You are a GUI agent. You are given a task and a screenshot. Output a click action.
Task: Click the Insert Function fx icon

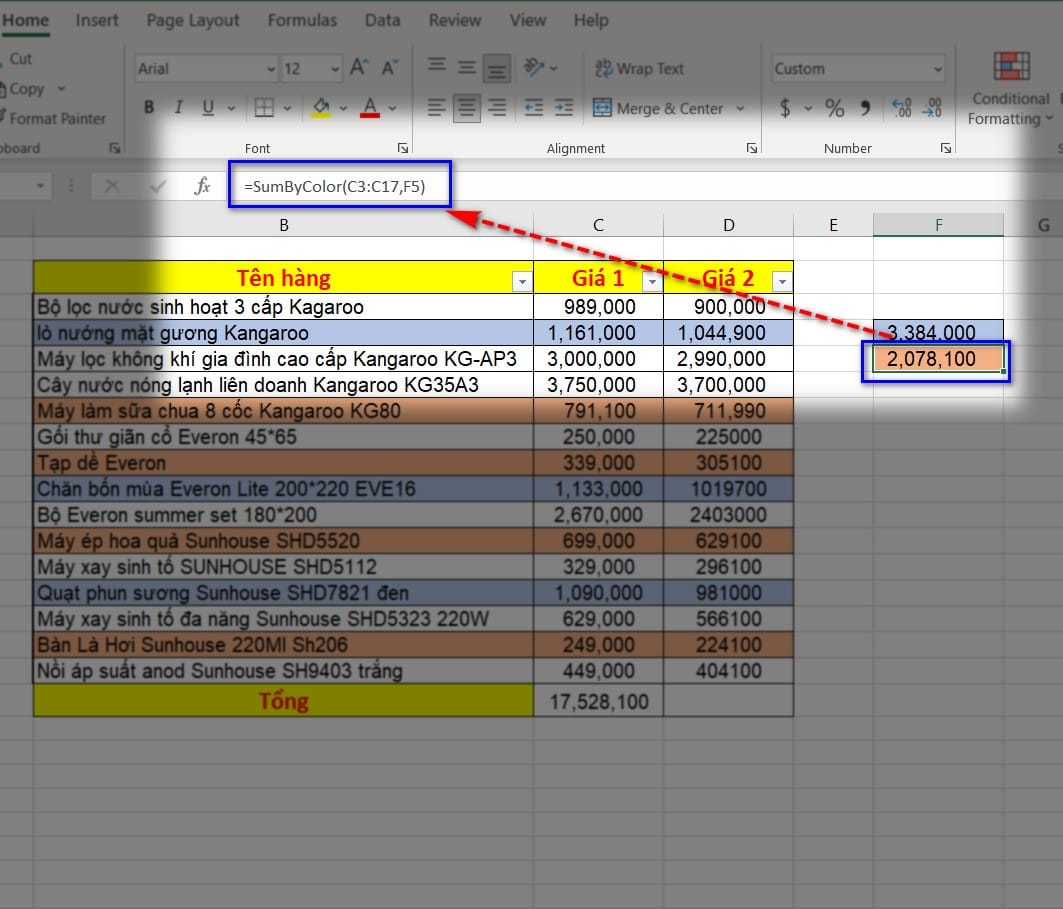click(202, 186)
